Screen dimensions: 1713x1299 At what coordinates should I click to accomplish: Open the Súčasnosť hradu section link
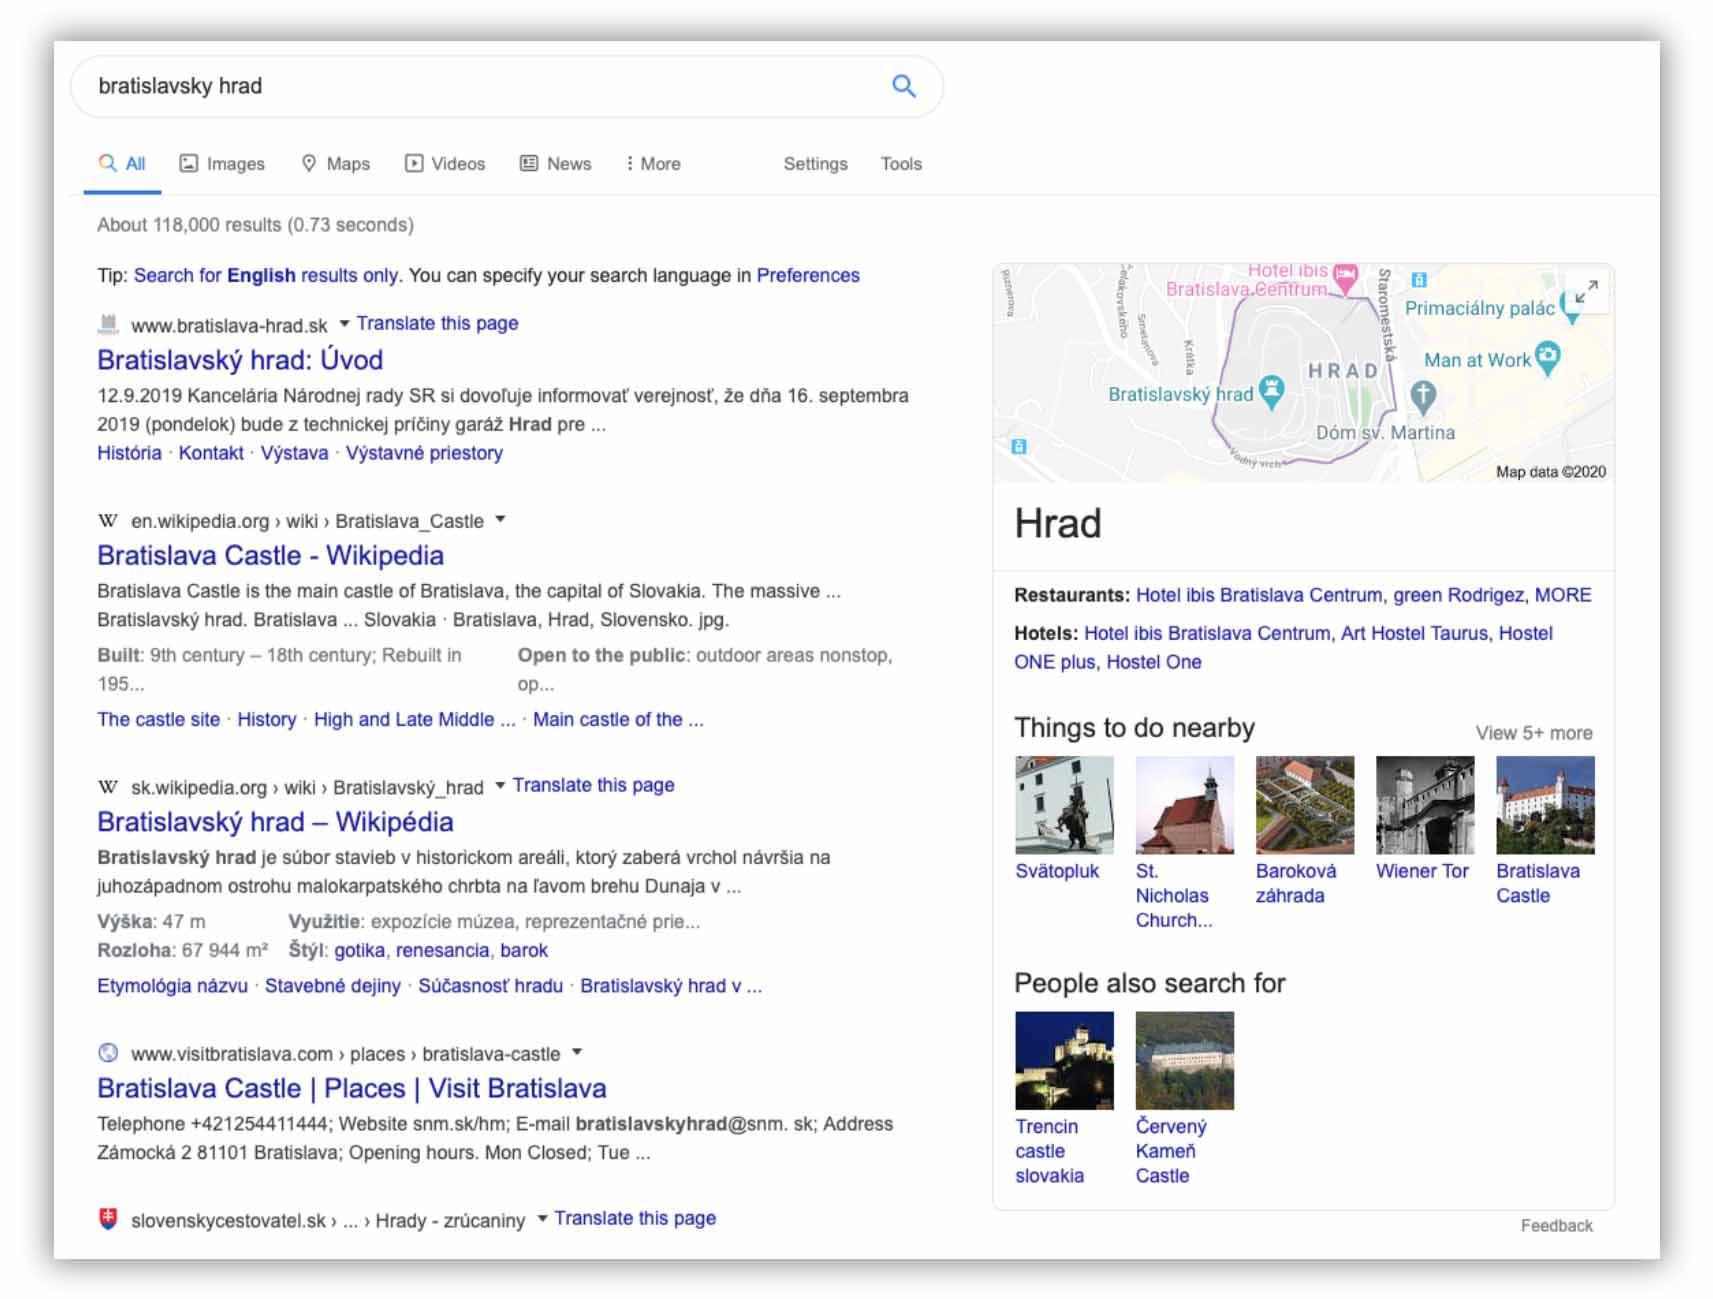(490, 986)
